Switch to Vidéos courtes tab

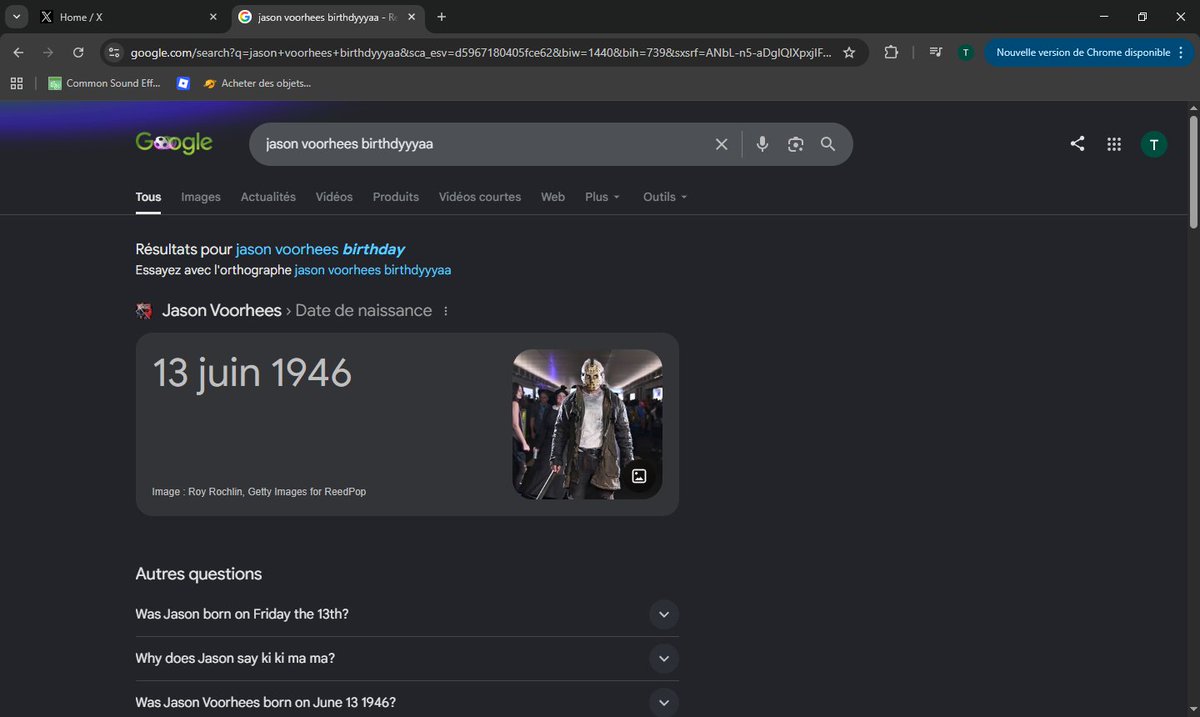[x=480, y=197]
